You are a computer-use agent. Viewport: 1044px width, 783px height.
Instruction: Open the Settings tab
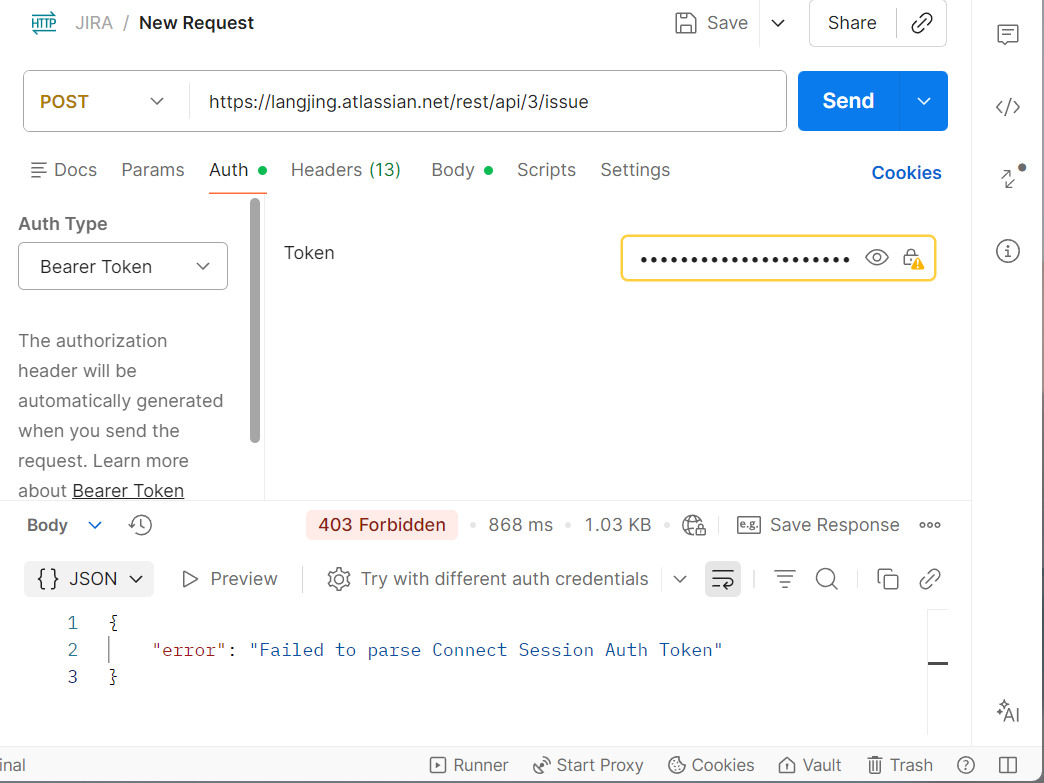635,170
